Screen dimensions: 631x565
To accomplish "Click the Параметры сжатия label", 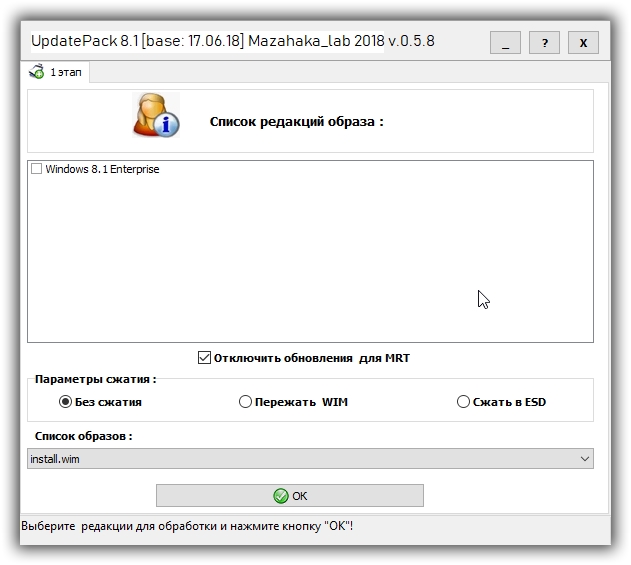I will tap(95, 379).
